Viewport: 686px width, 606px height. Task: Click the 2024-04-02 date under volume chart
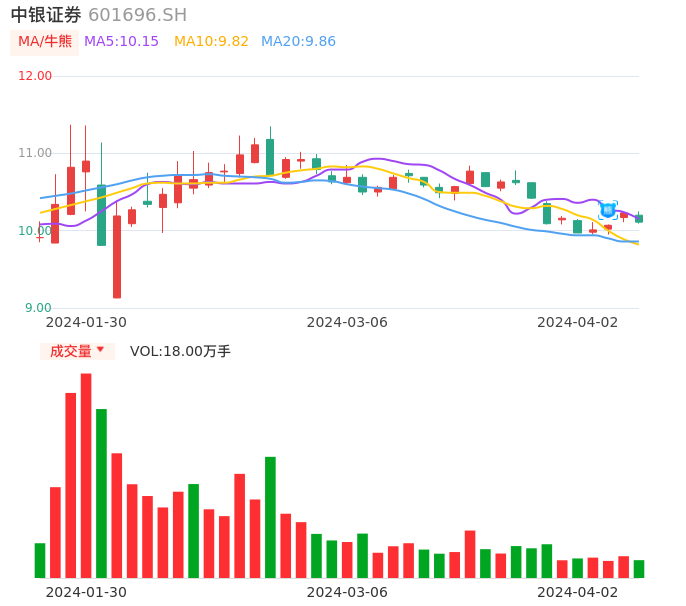(578, 592)
